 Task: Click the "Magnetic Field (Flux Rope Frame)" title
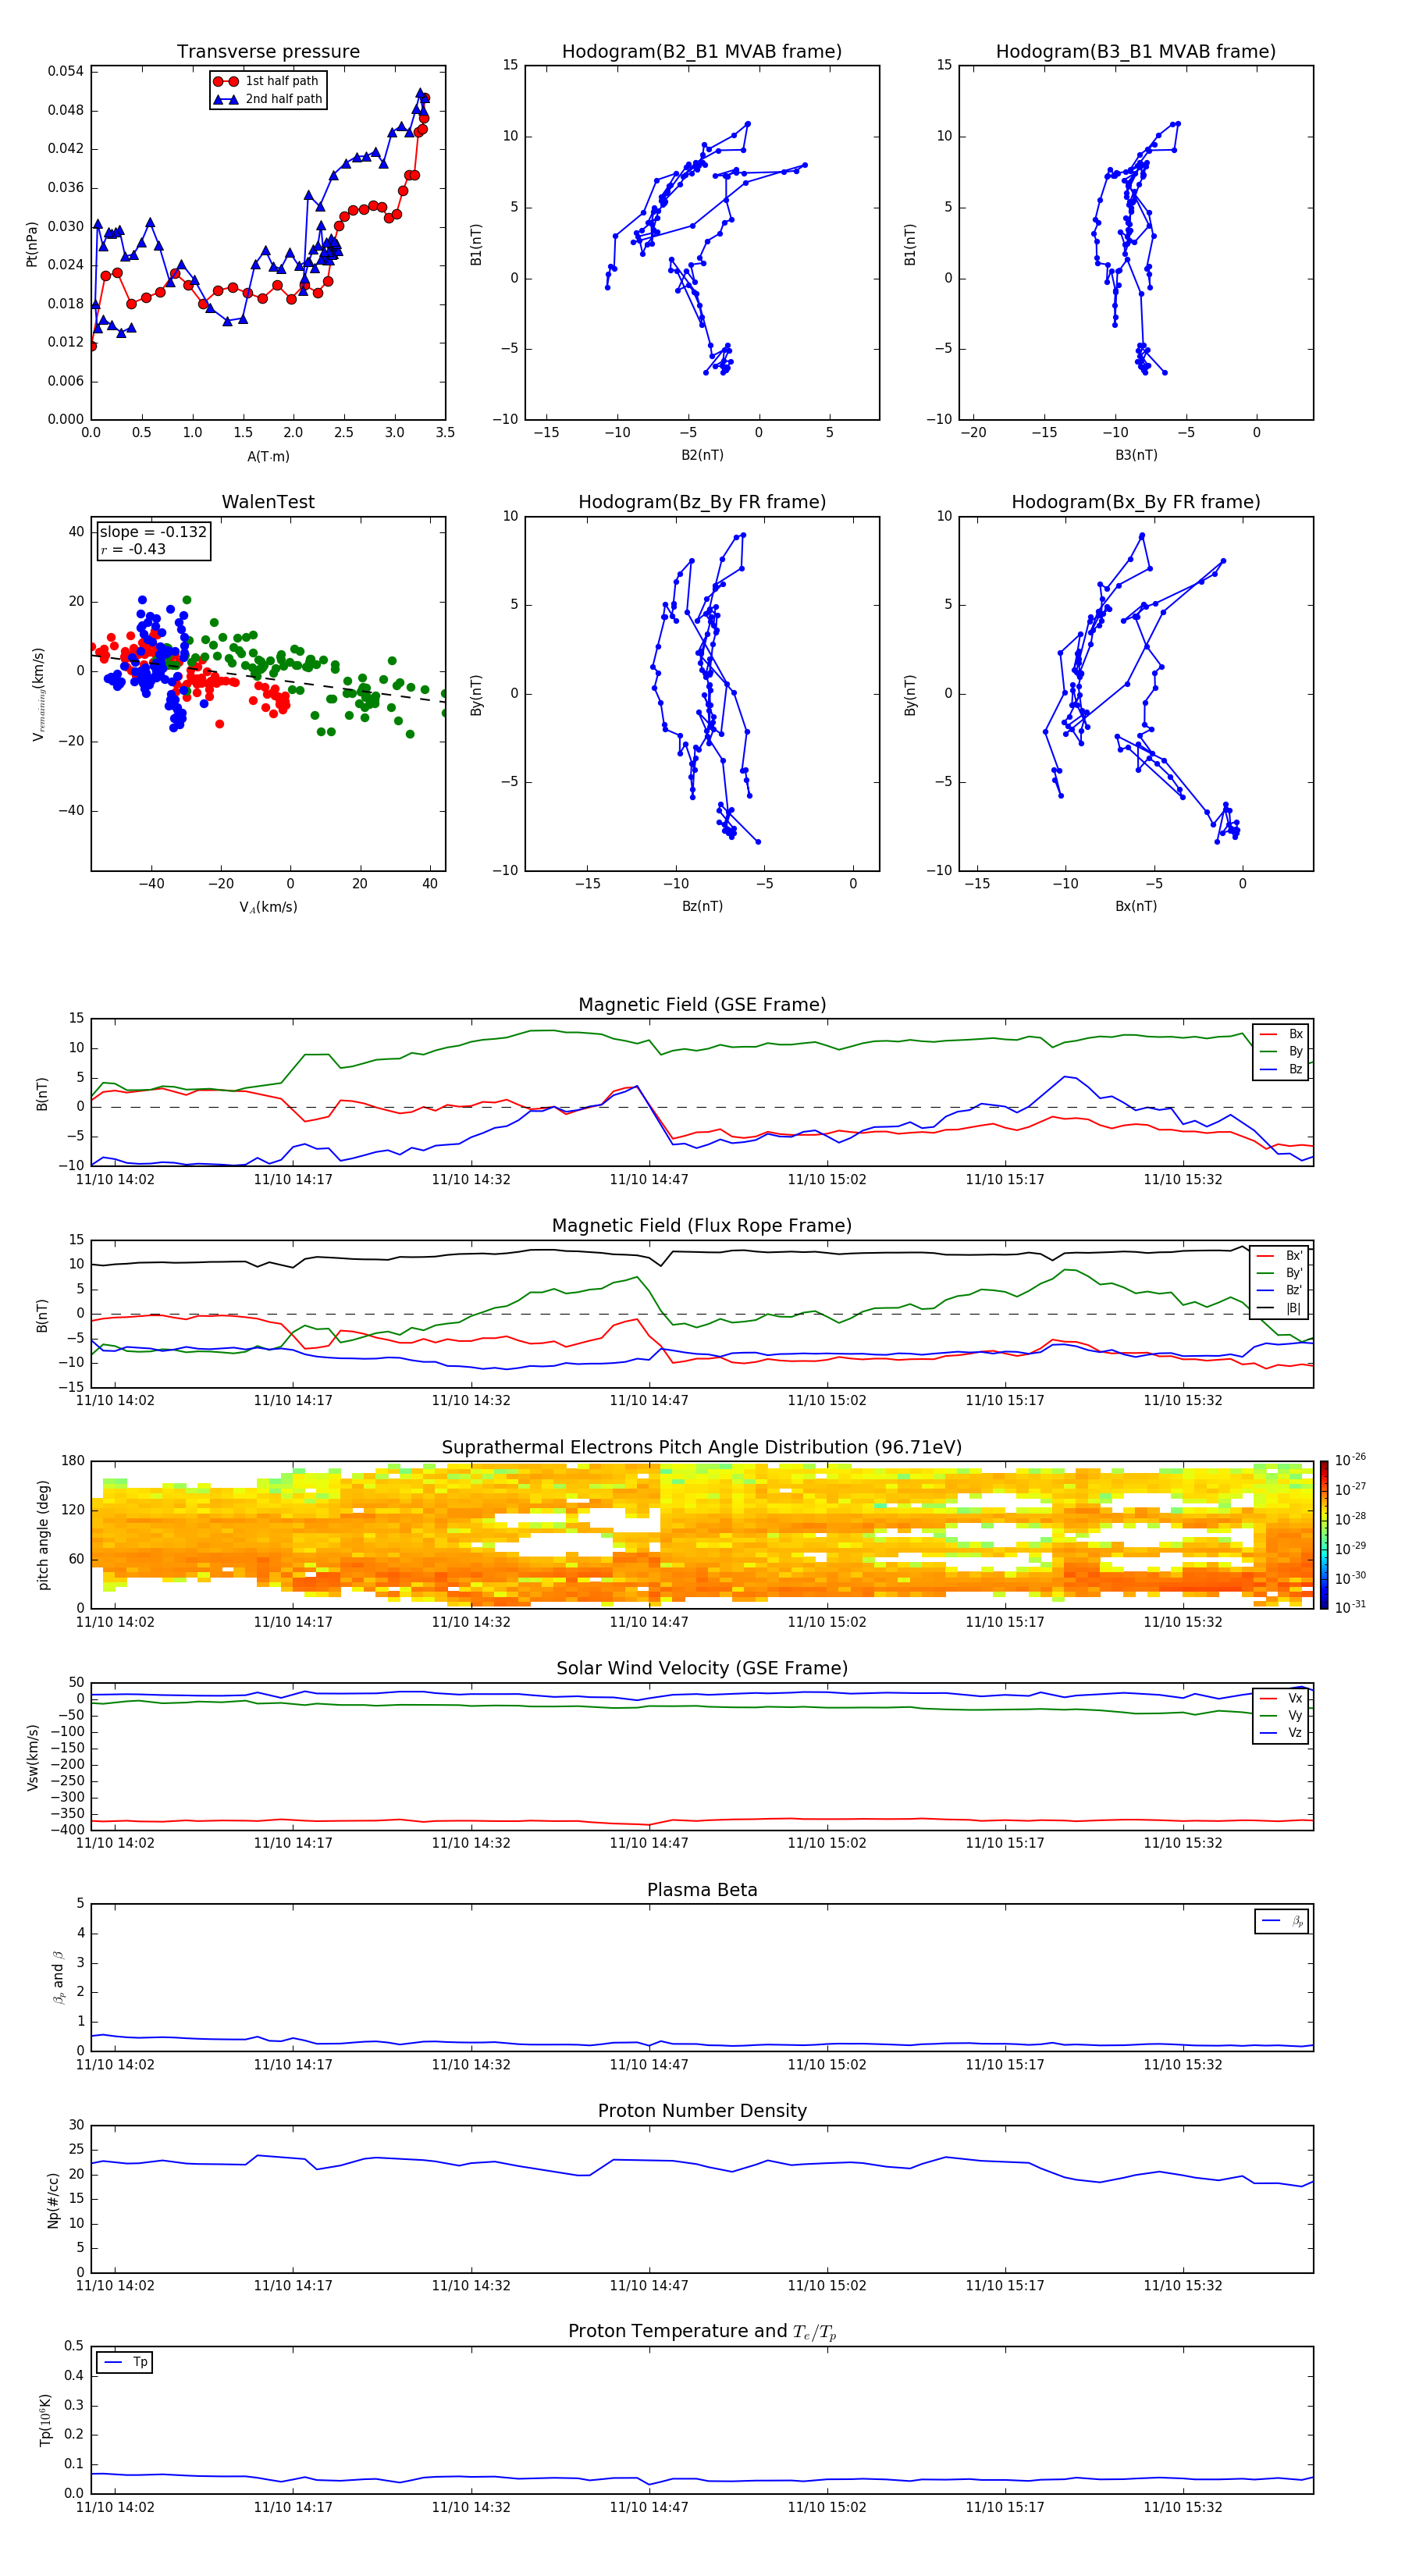point(702,1226)
